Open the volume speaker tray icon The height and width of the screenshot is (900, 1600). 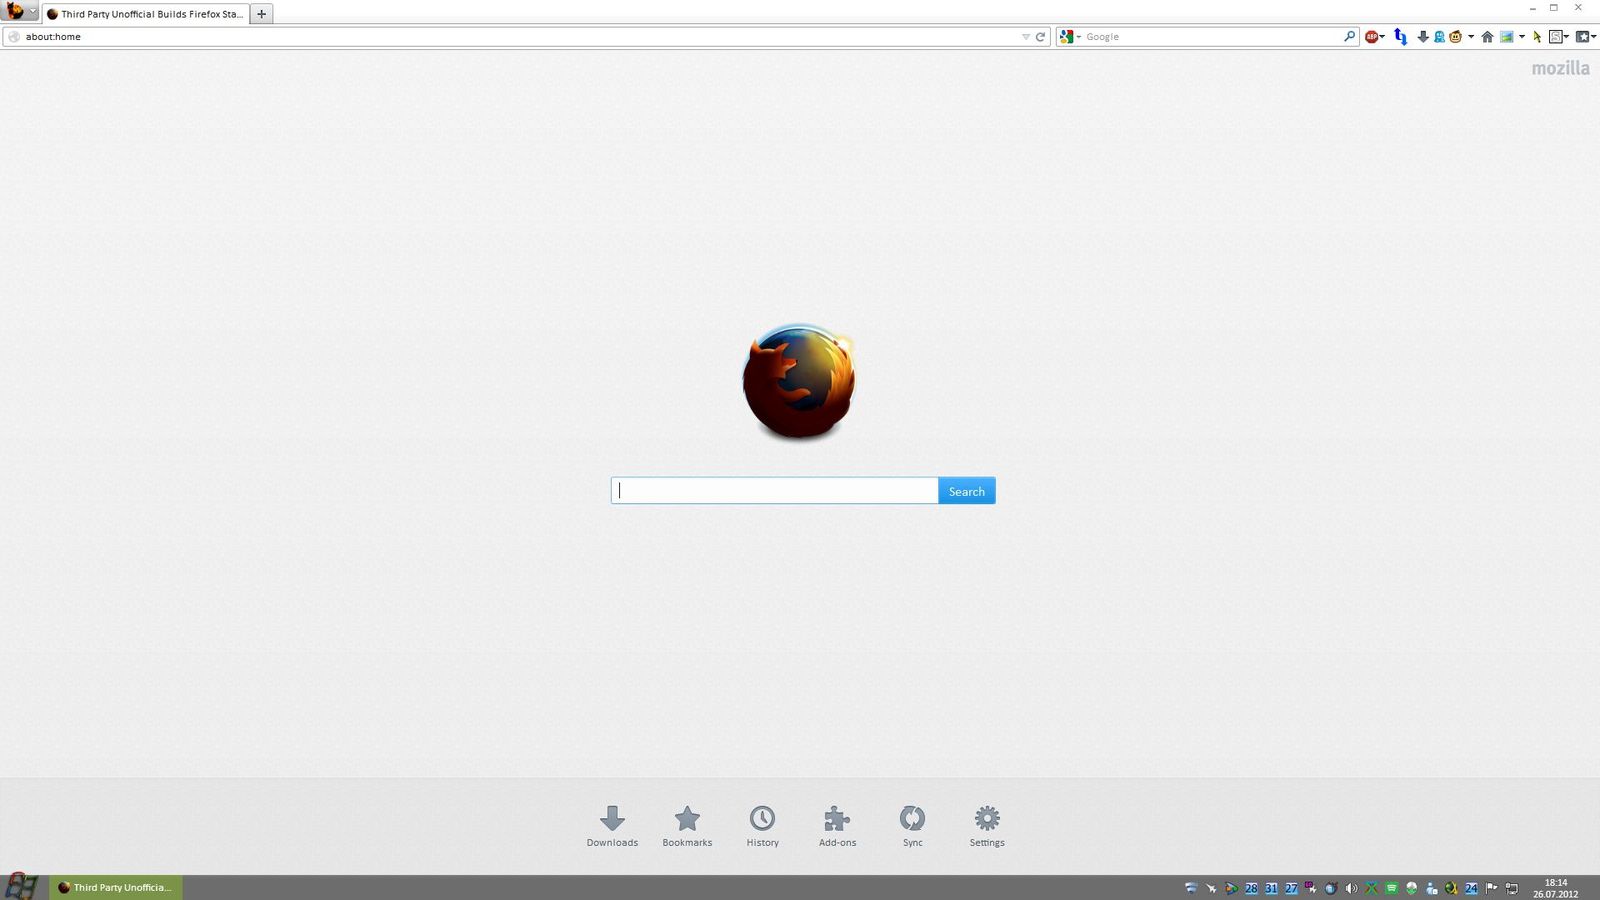point(1351,888)
